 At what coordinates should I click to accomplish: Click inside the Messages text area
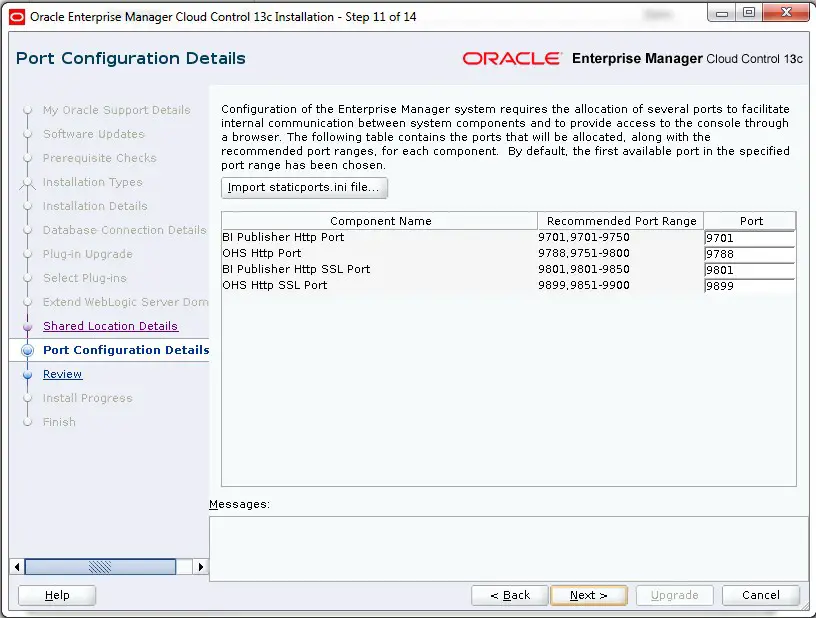pyautogui.click(x=508, y=548)
